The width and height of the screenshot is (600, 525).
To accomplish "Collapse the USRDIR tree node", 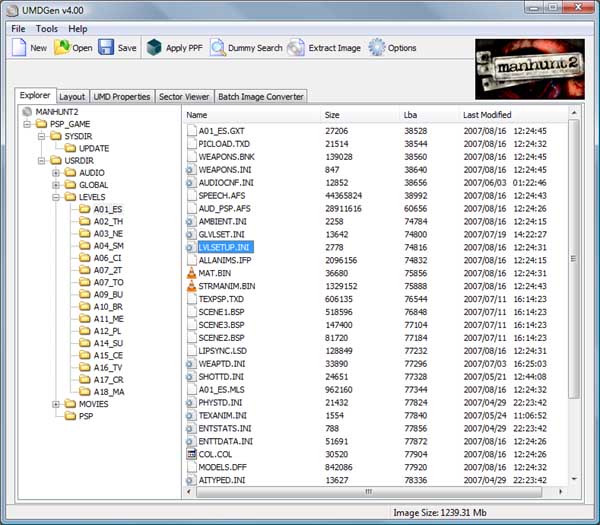I will 41,160.
